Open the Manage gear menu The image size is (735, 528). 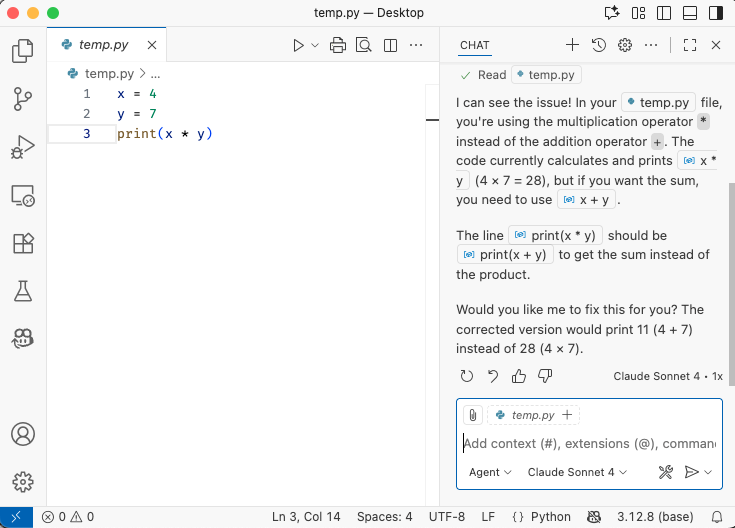tap(22, 482)
